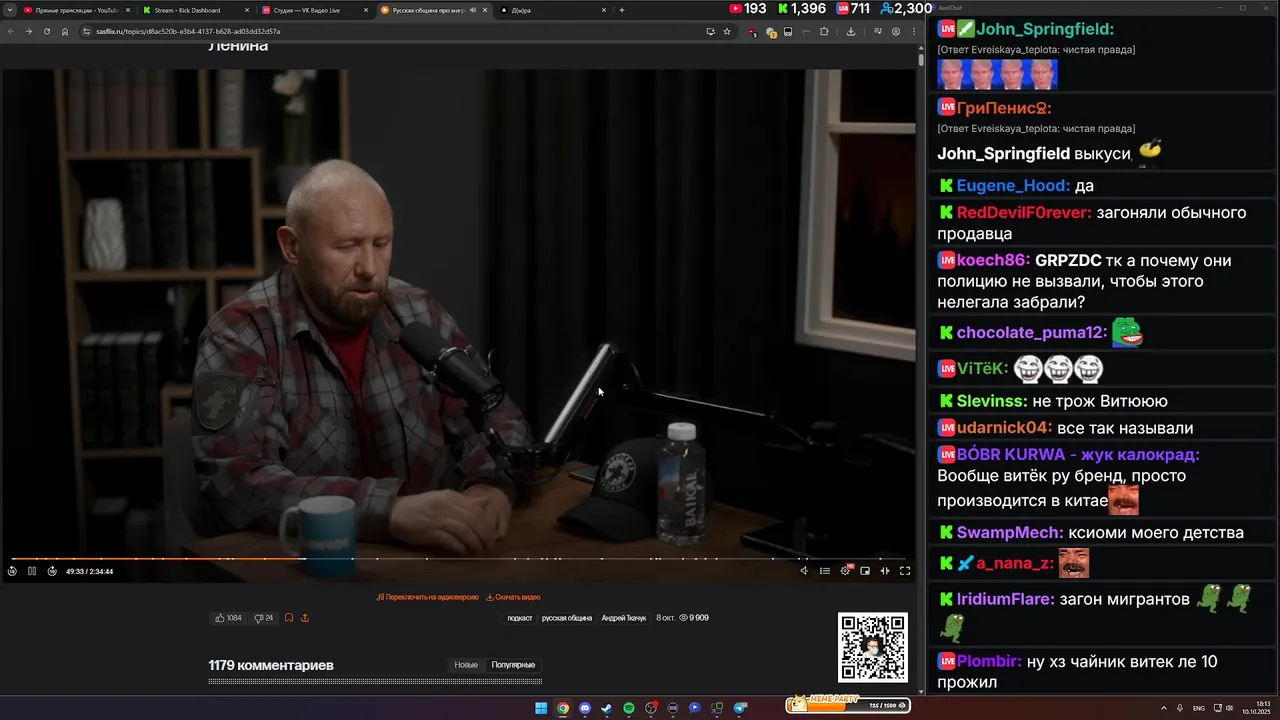1280x720 pixels.
Task: Open the русская община tag
Action: pos(567,618)
